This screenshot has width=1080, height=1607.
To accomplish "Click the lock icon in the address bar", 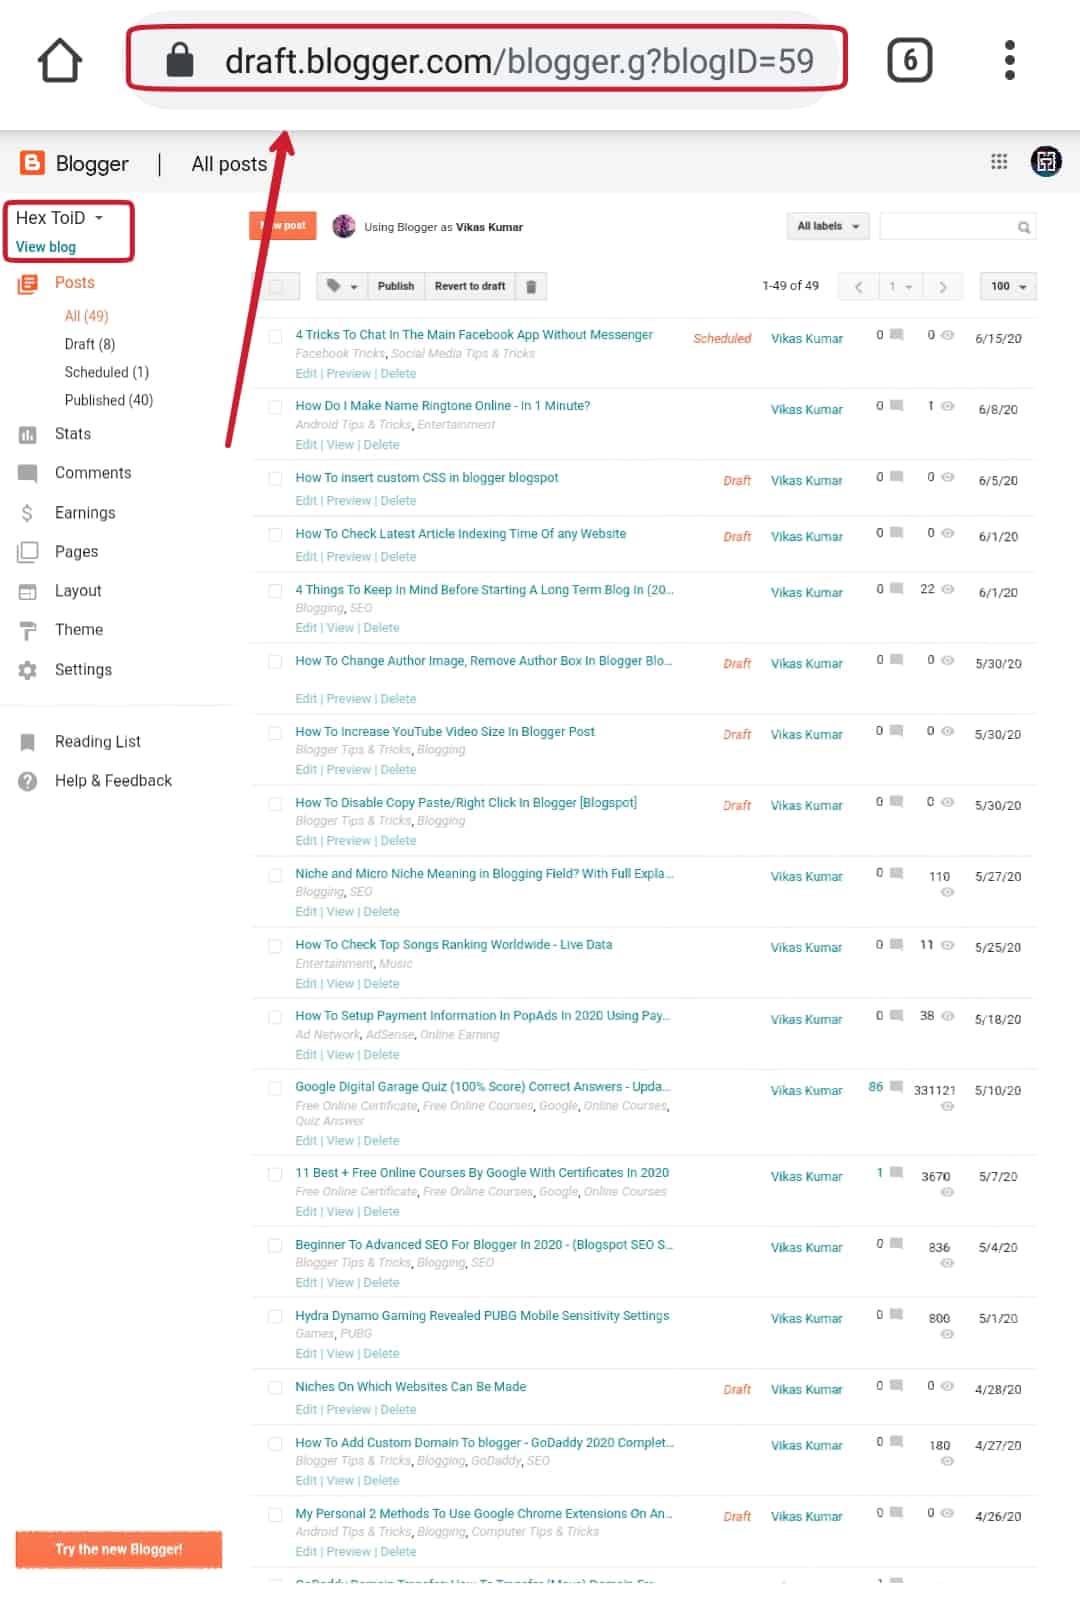I will click(180, 60).
